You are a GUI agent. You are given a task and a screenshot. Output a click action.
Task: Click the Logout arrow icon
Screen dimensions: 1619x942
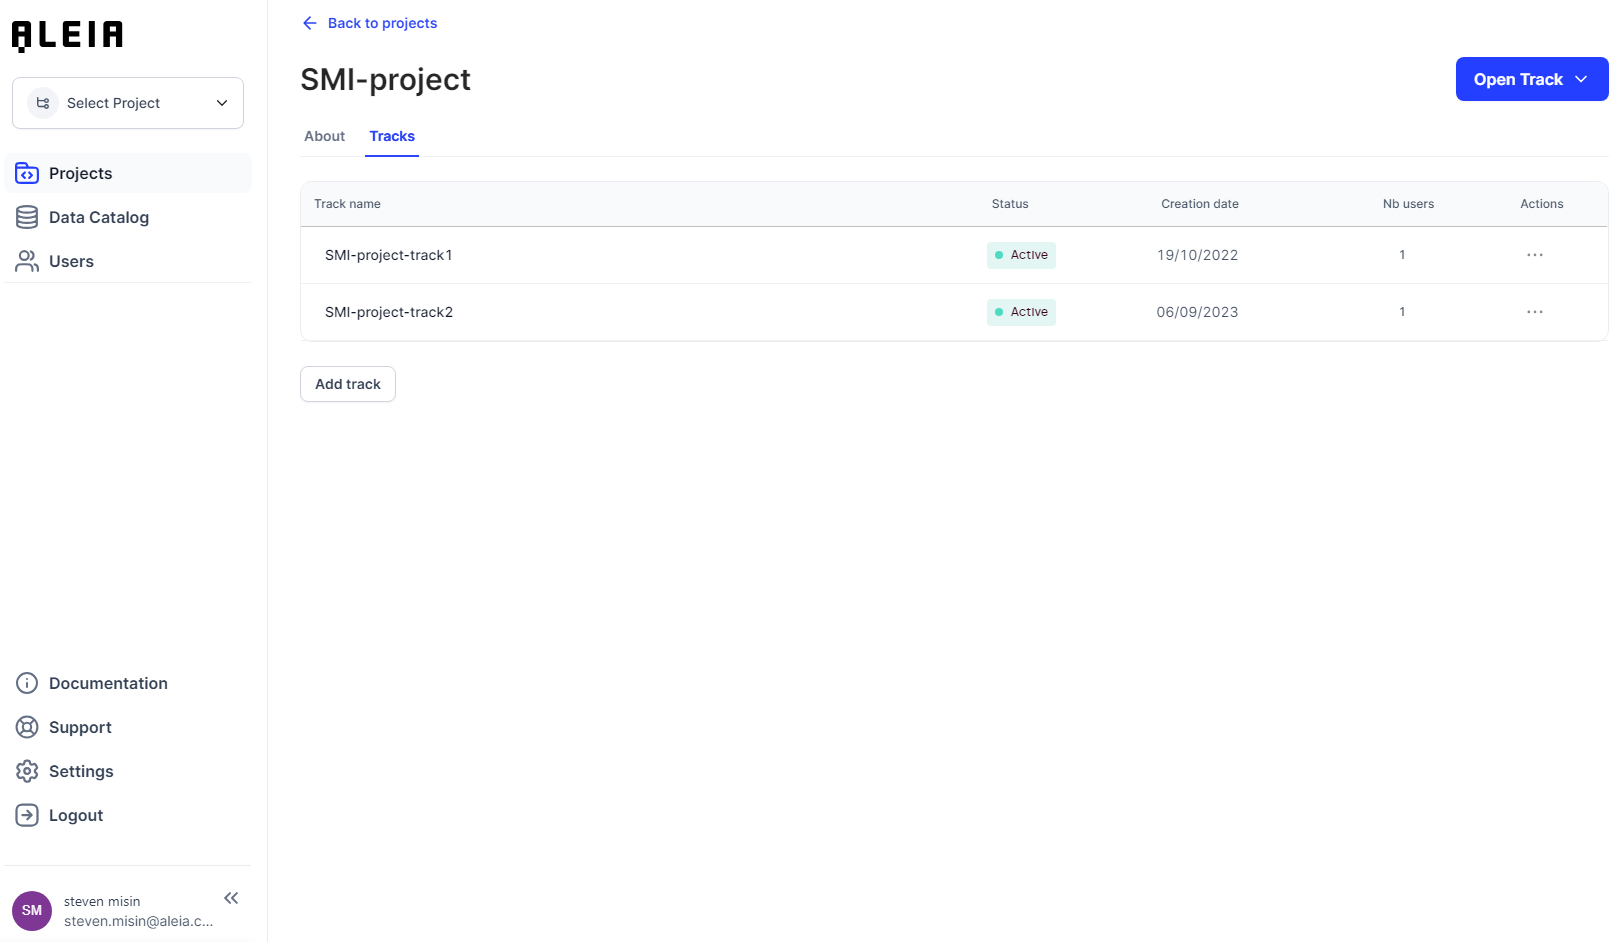(x=27, y=815)
